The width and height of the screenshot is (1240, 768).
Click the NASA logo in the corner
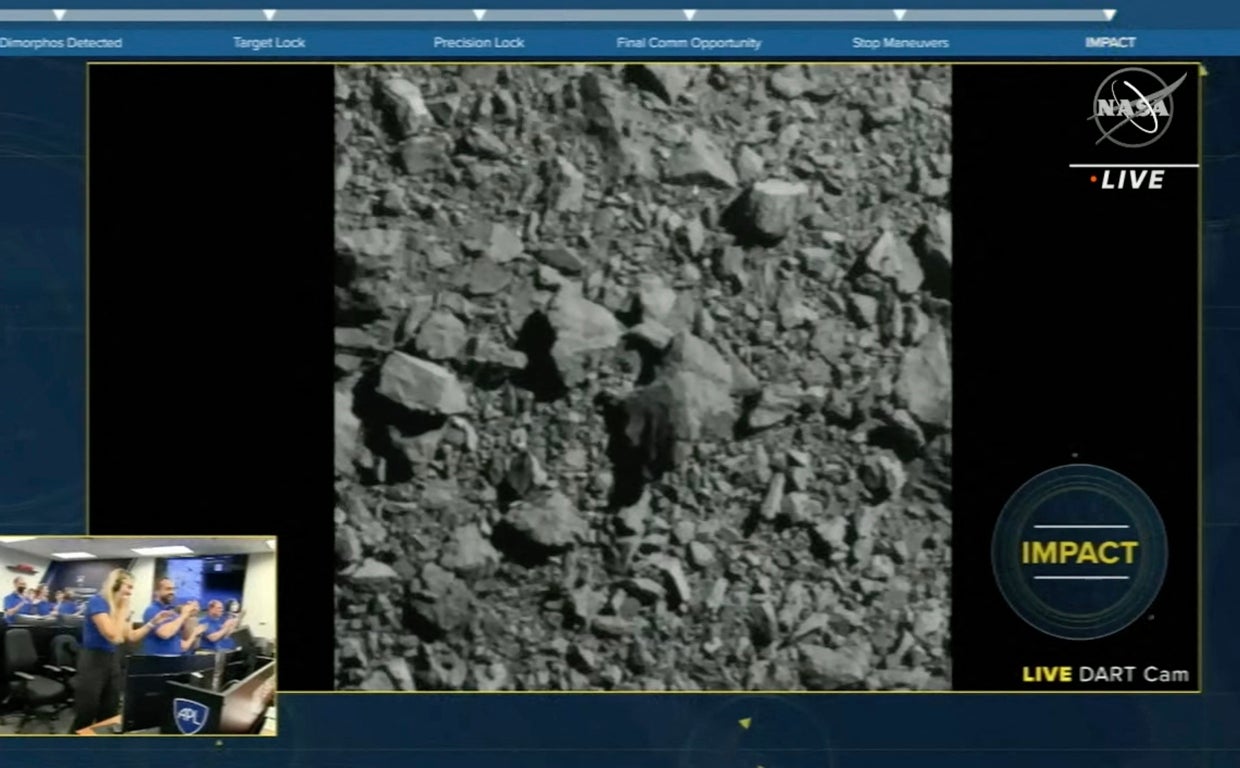pyautogui.click(x=1136, y=108)
